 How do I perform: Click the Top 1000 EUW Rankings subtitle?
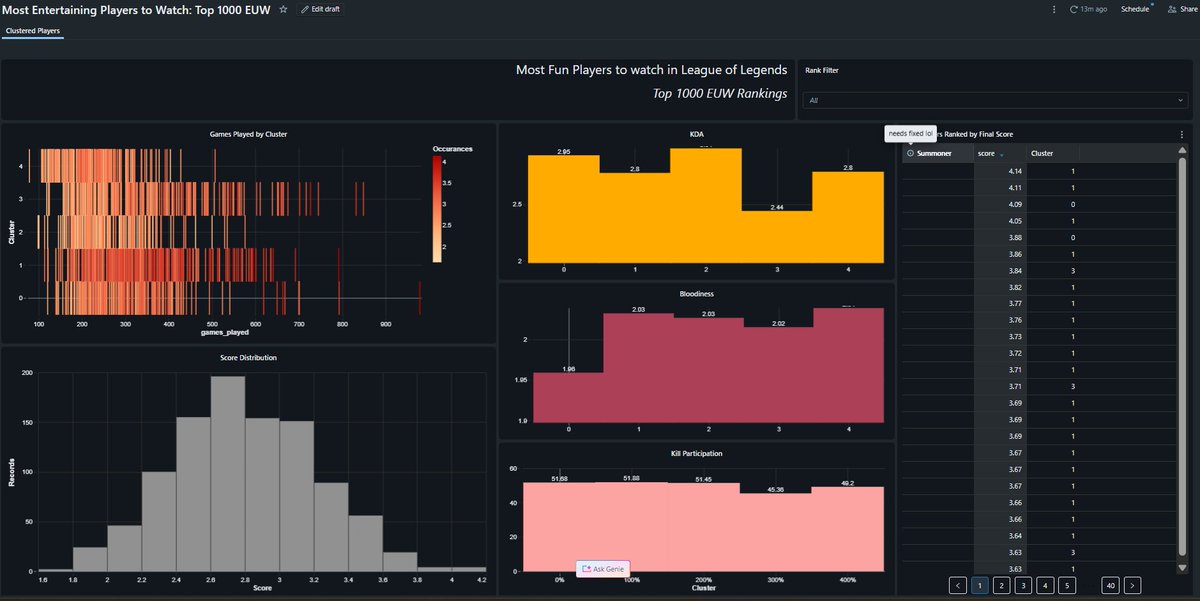pyautogui.click(x=720, y=94)
